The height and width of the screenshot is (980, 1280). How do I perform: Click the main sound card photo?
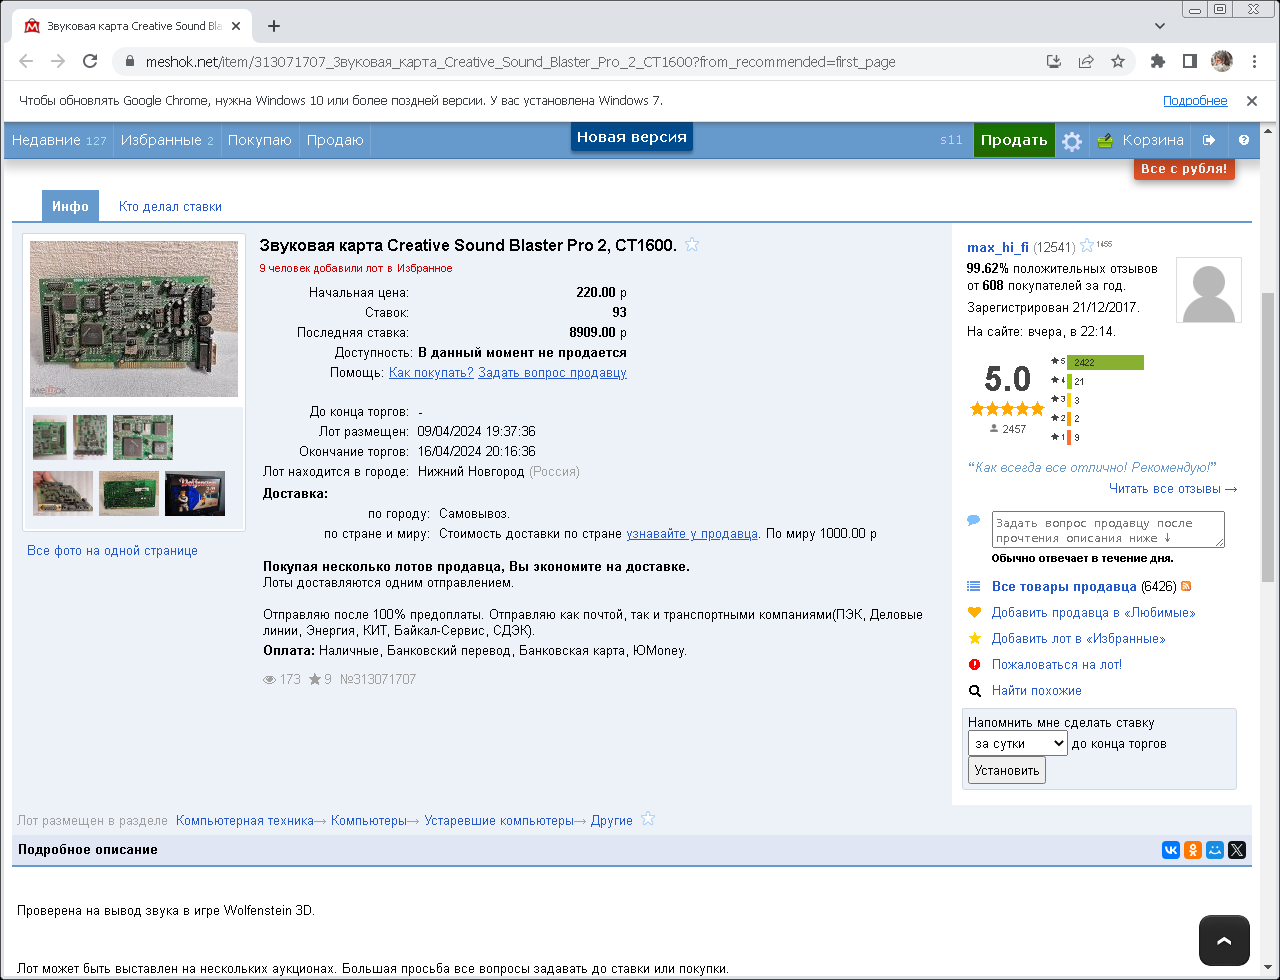pos(134,319)
